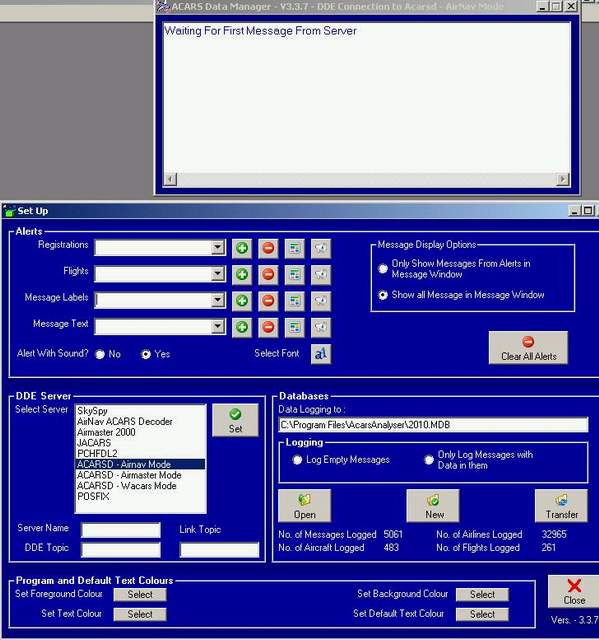Expand the Message Text dropdown
The height and width of the screenshot is (640, 599).
click(x=218, y=327)
